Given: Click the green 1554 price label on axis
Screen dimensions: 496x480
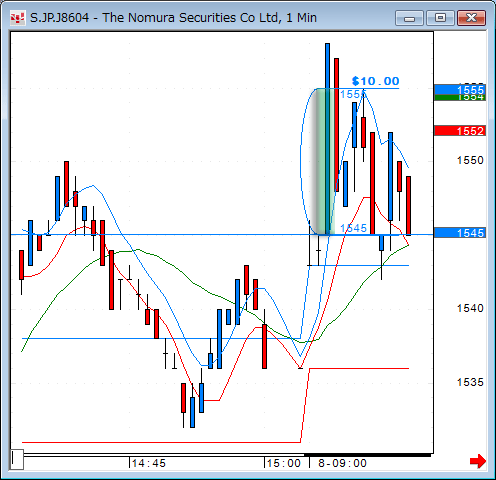Looking at the screenshot, I should click(x=460, y=98).
